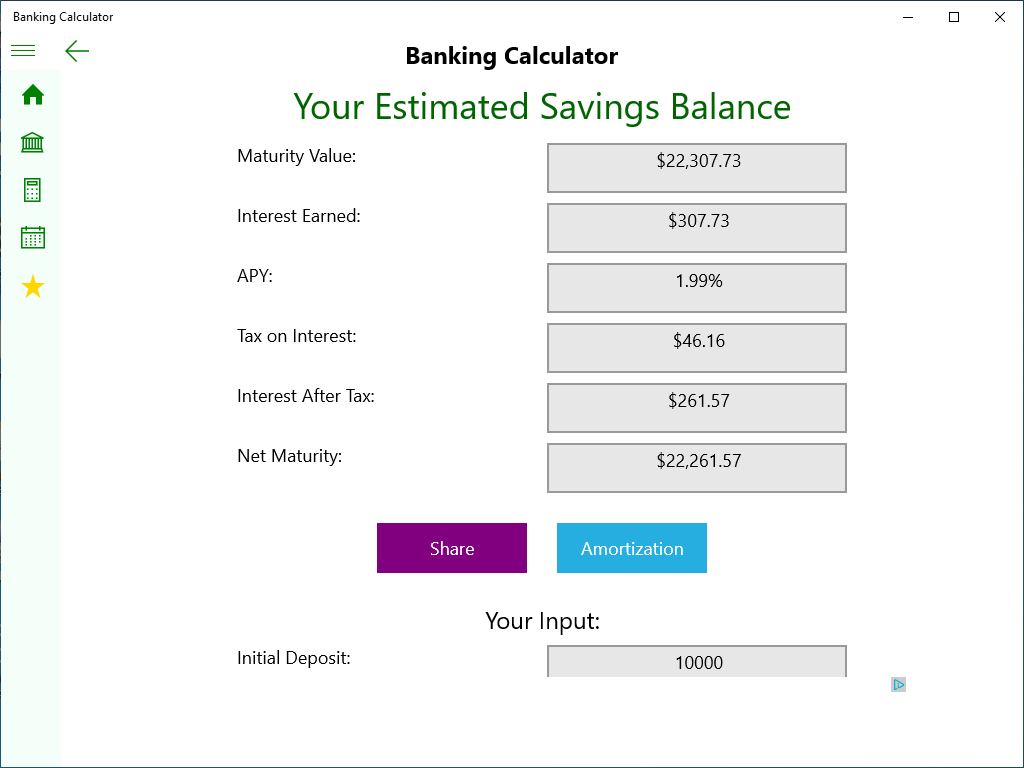Select the bank building icon

coord(33,142)
